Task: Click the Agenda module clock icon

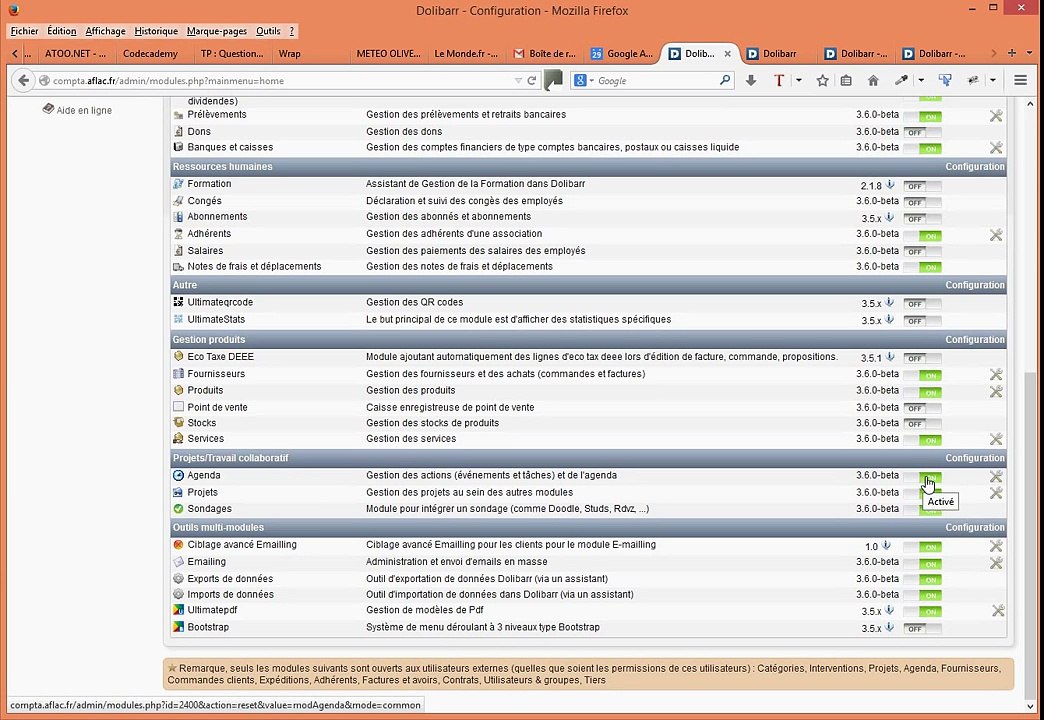Action: pos(178,476)
